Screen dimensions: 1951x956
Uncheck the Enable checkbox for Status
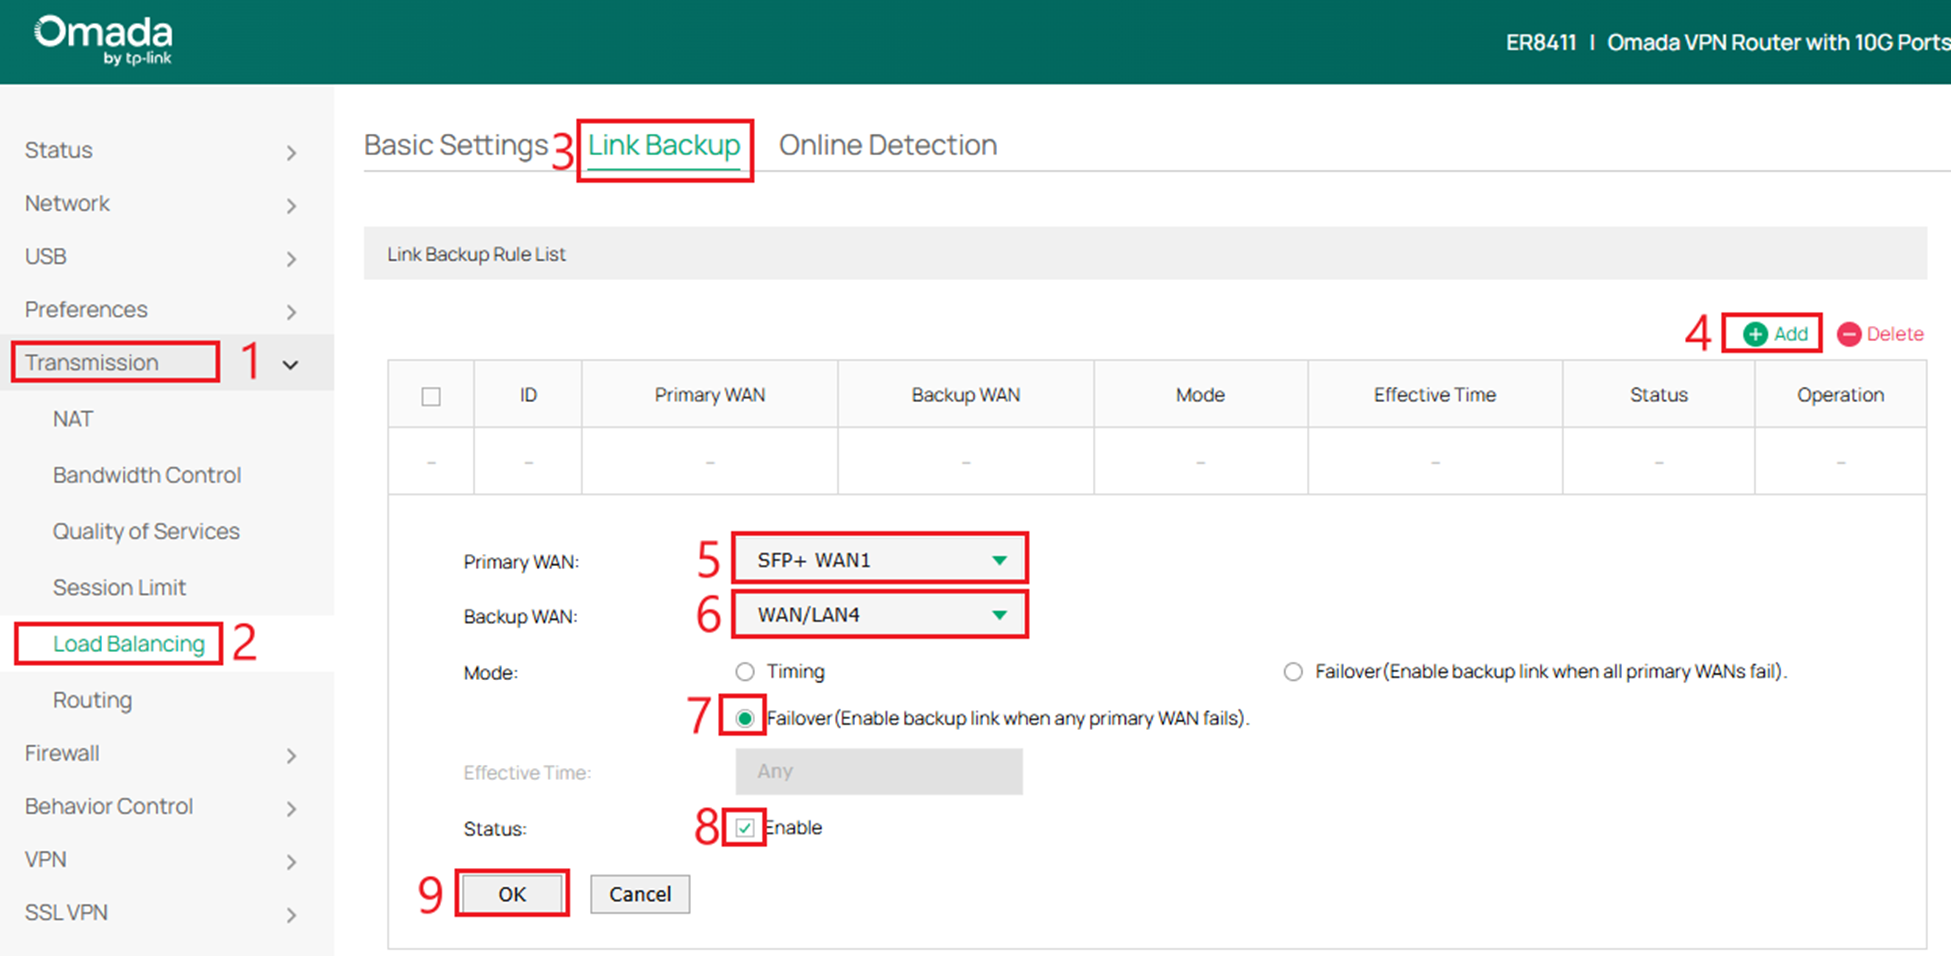[744, 828]
